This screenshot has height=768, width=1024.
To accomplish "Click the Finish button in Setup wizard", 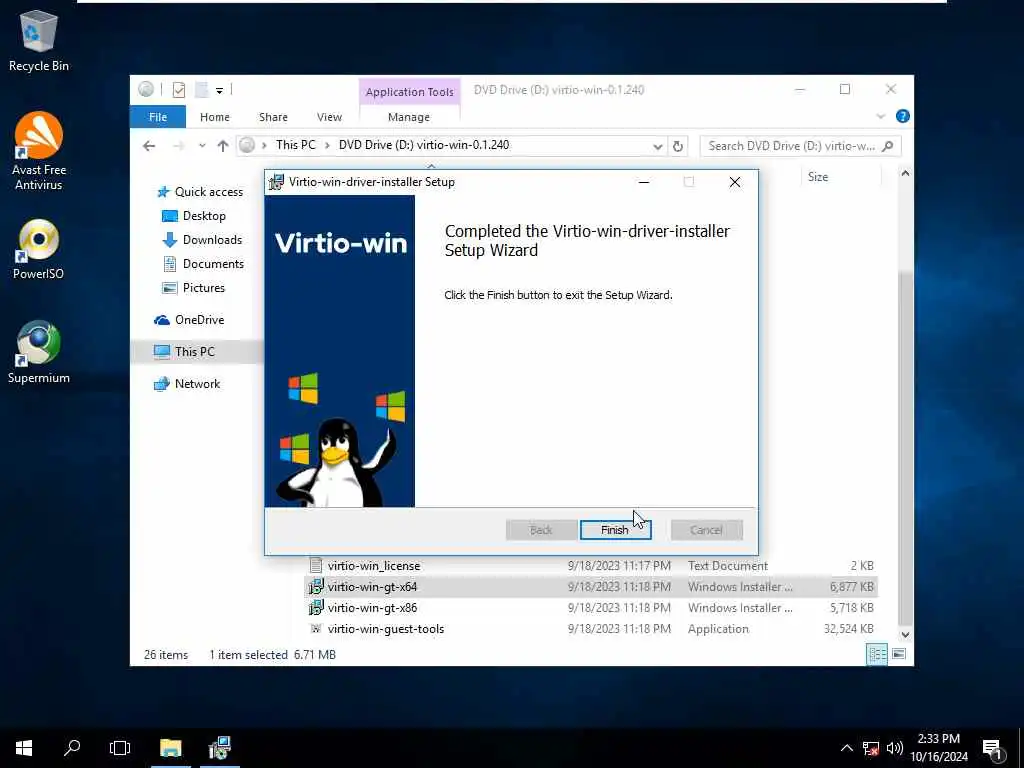I will (615, 530).
